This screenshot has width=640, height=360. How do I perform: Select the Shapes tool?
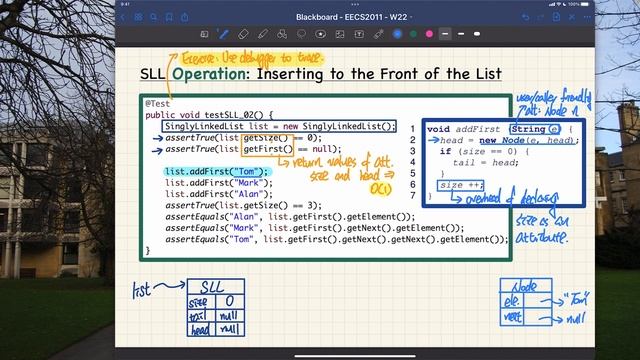tap(282, 34)
